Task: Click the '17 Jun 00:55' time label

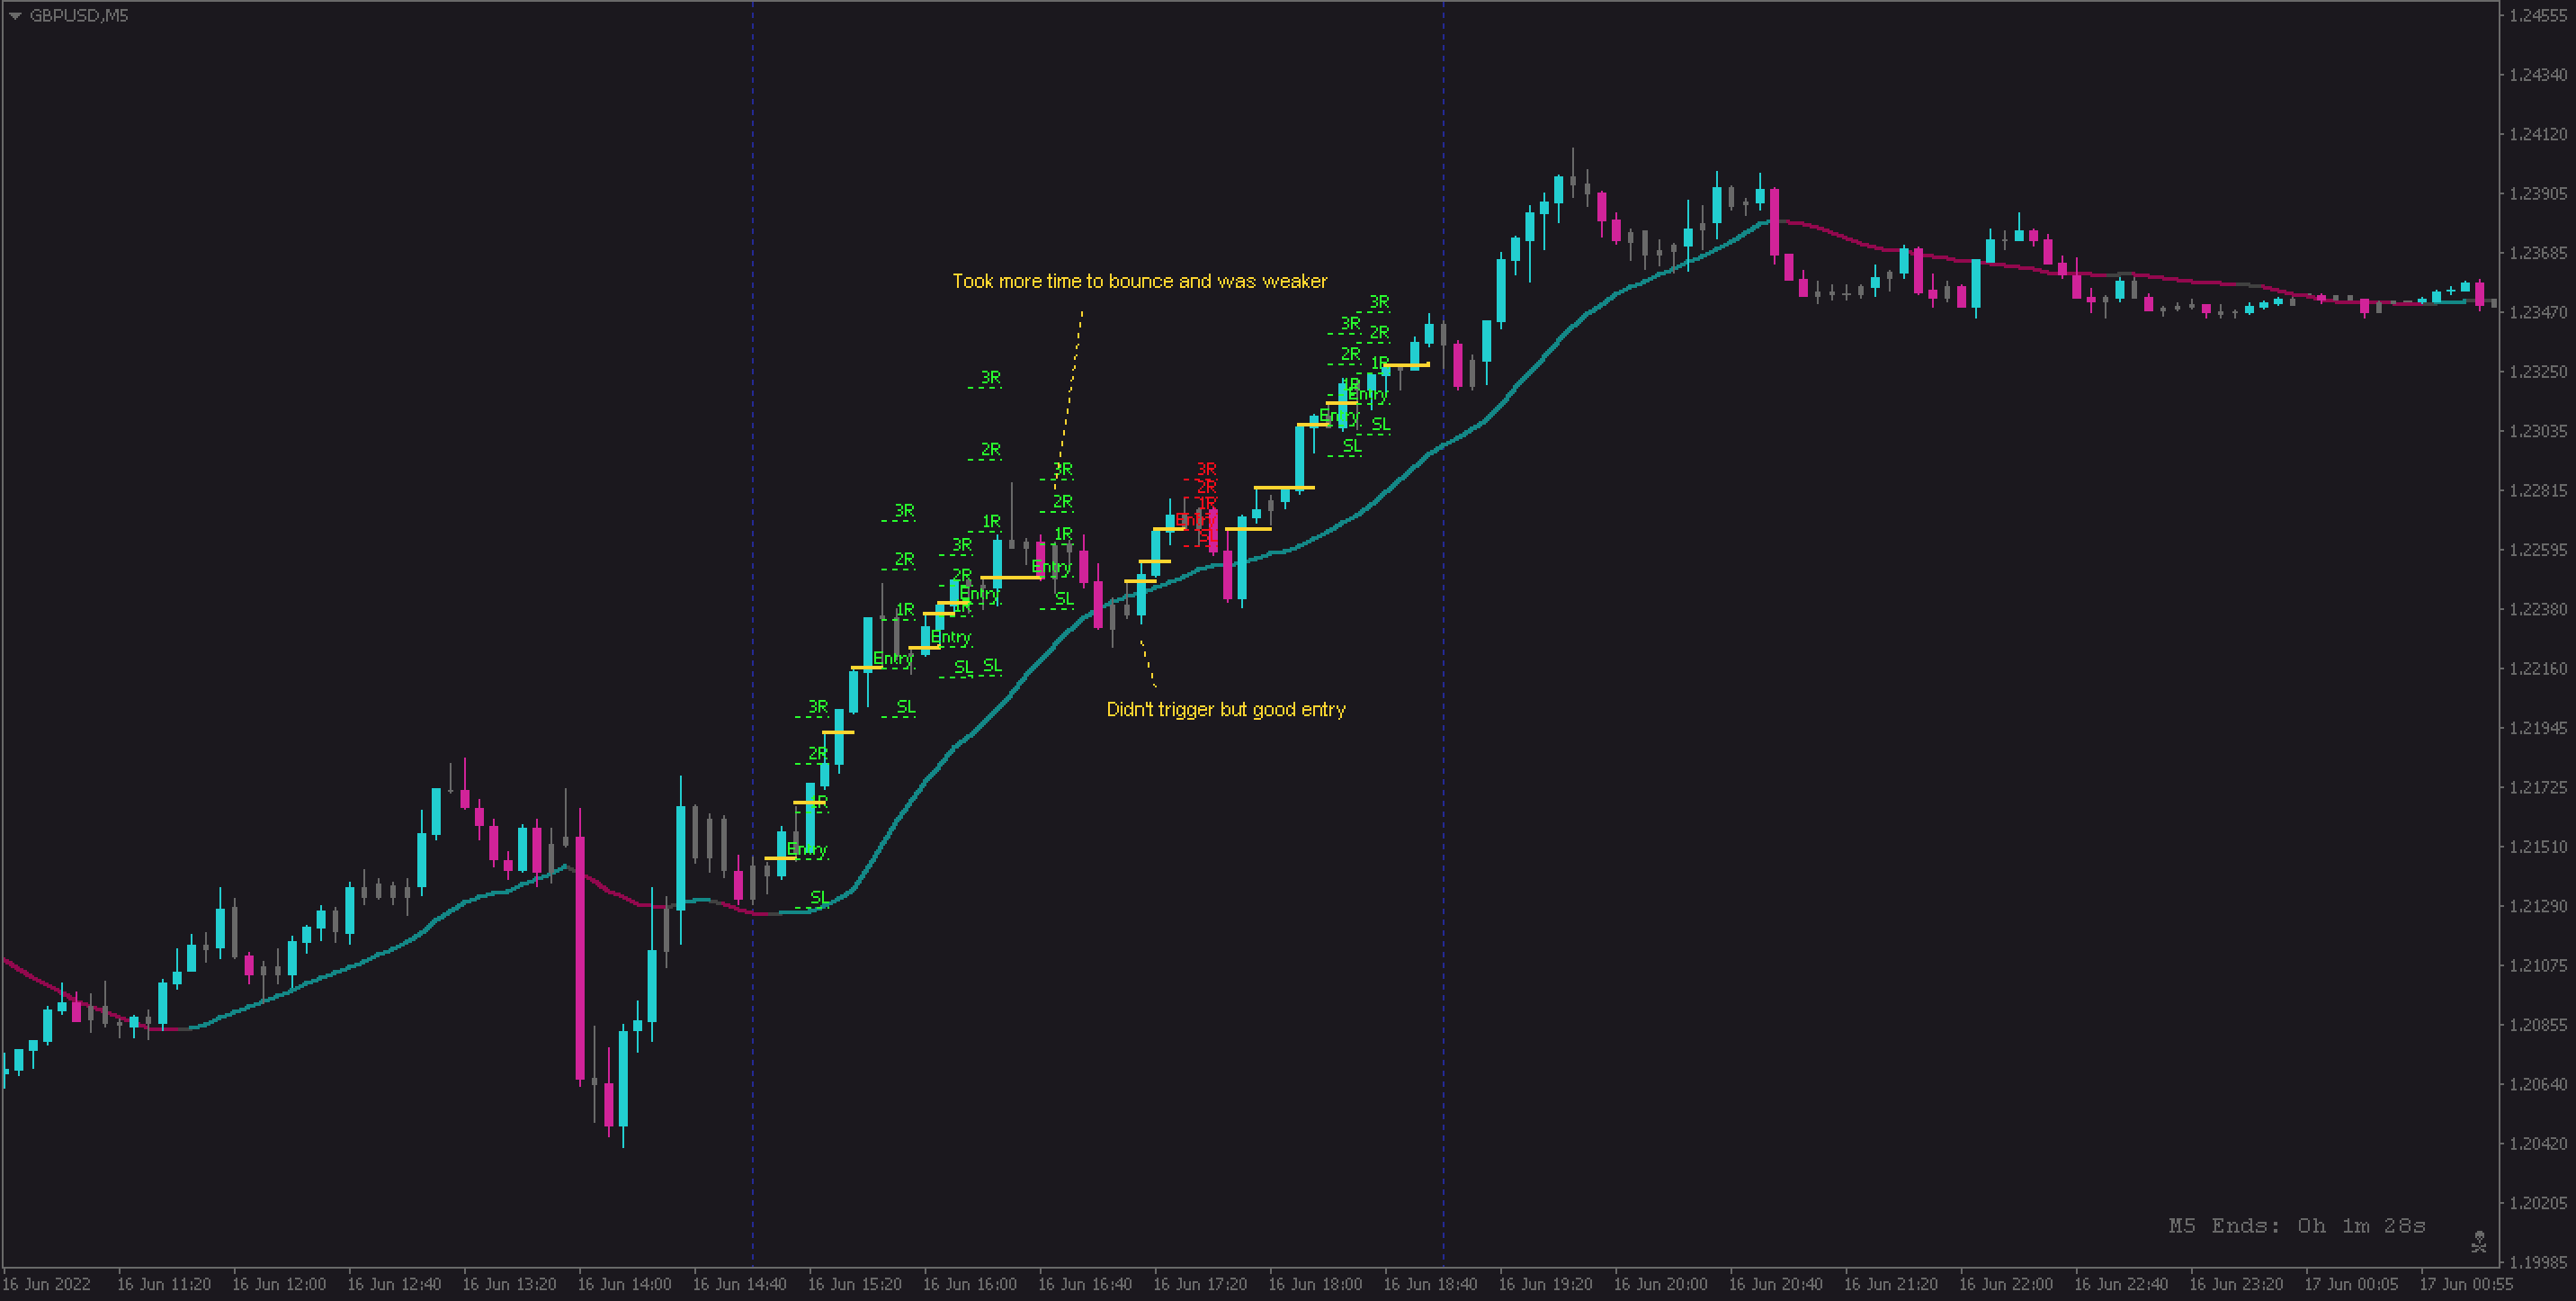Action: click(x=2465, y=1284)
